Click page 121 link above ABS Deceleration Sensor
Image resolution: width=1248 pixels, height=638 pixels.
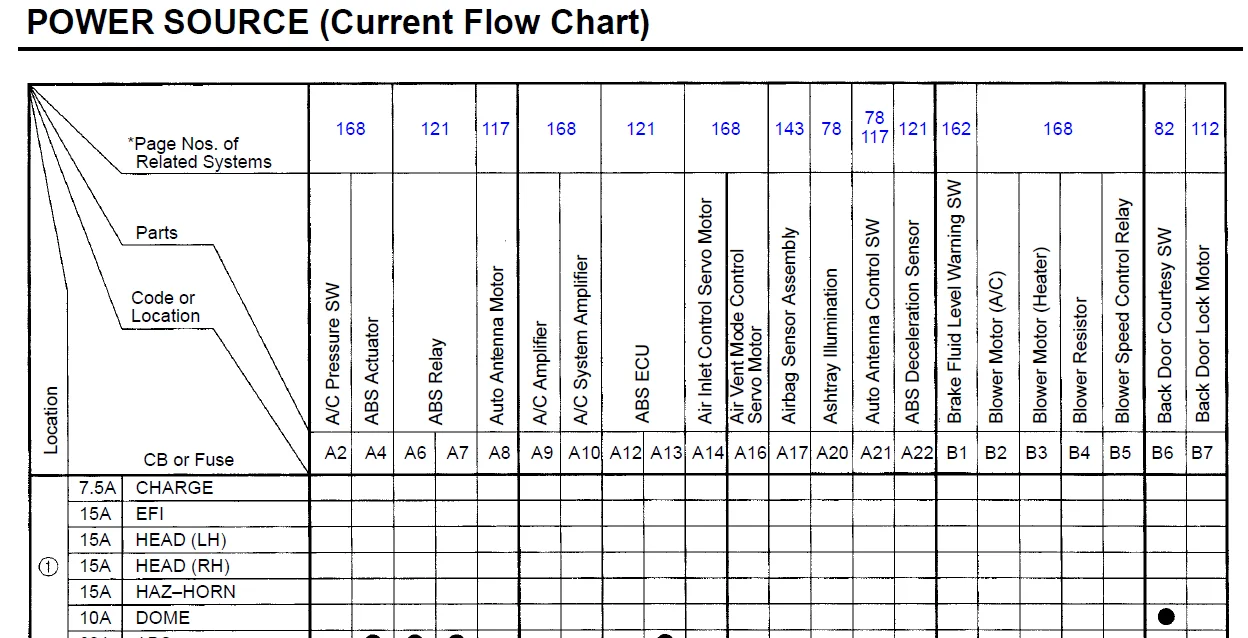[x=913, y=128]
